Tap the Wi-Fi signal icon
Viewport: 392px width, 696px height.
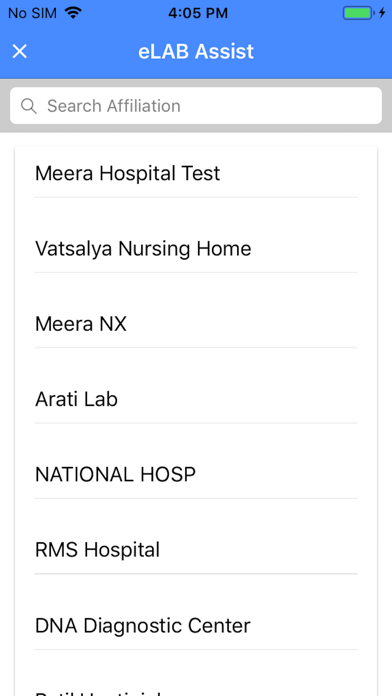click(73, 12)
